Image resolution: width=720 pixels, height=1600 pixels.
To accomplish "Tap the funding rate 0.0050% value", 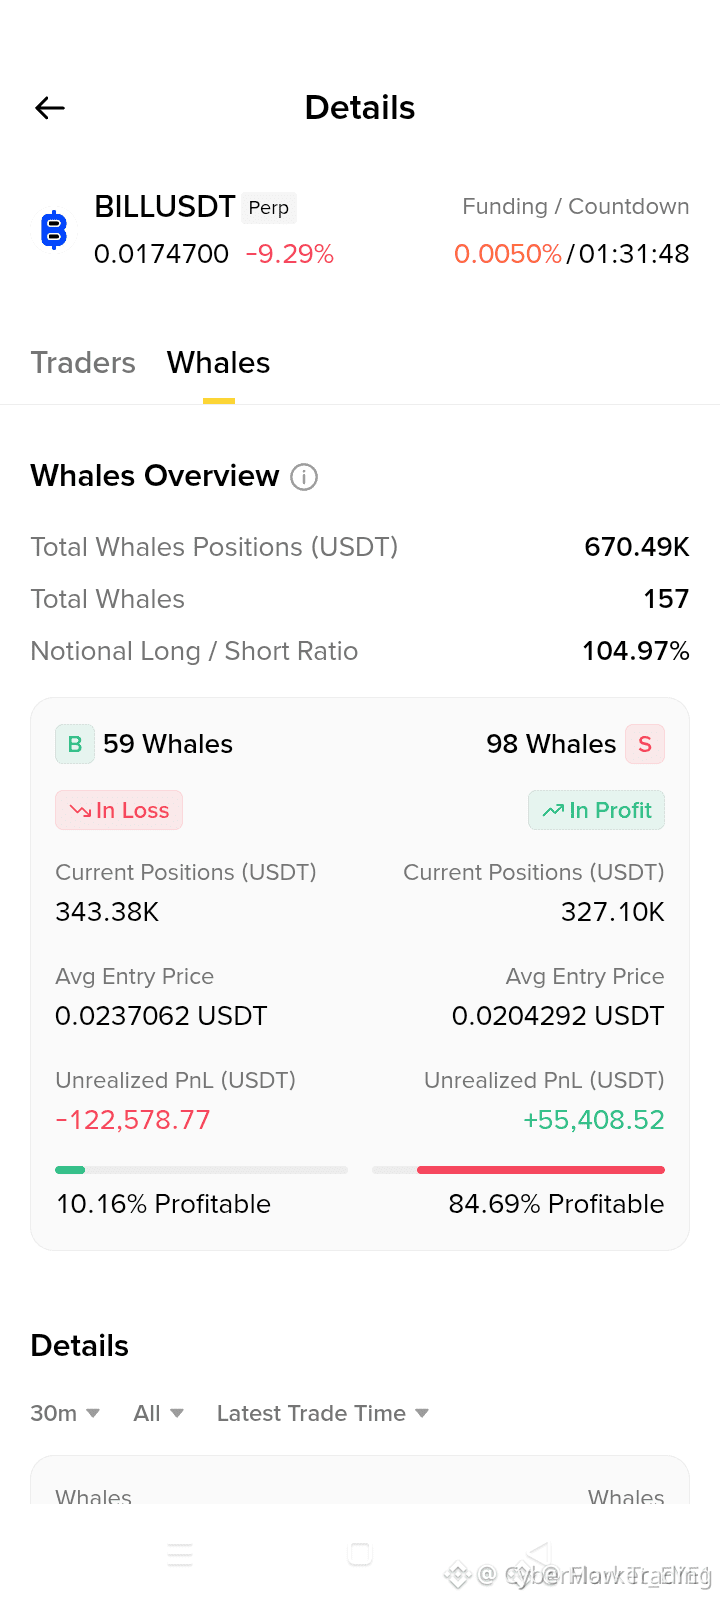I will [508, 254].
